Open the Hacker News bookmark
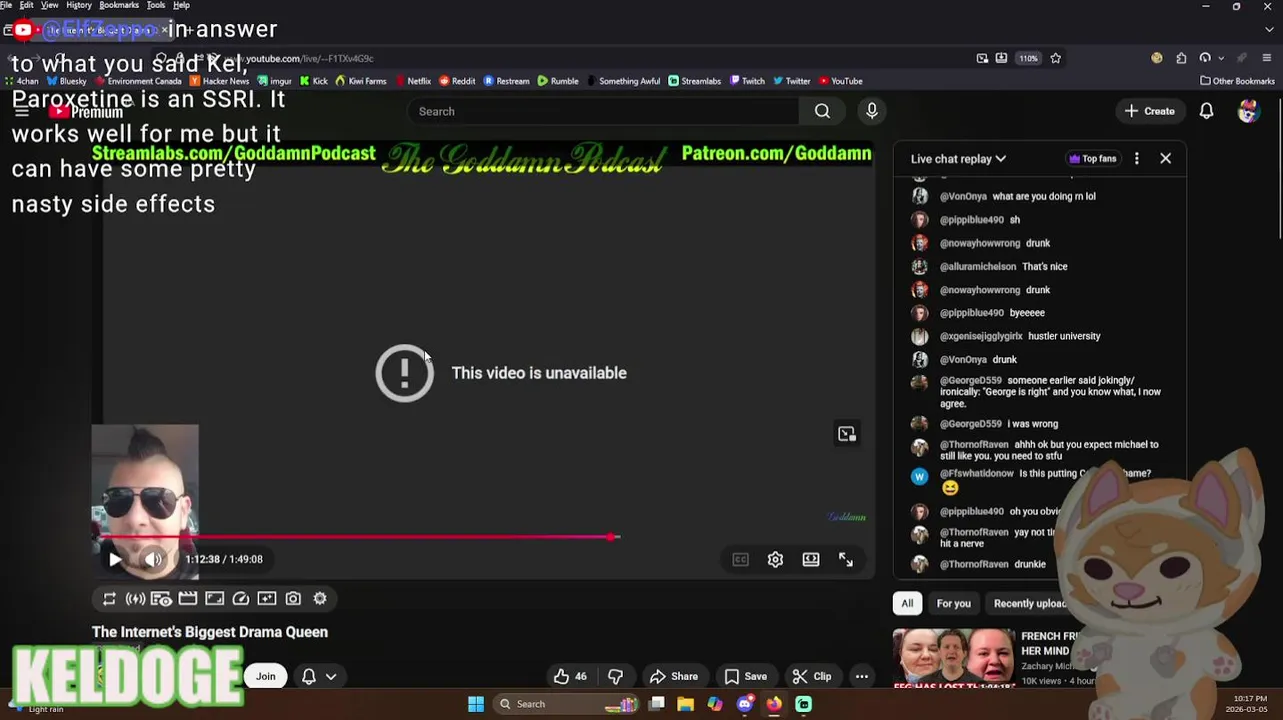This screenshot has height=720, width=1283. point(219,81)
